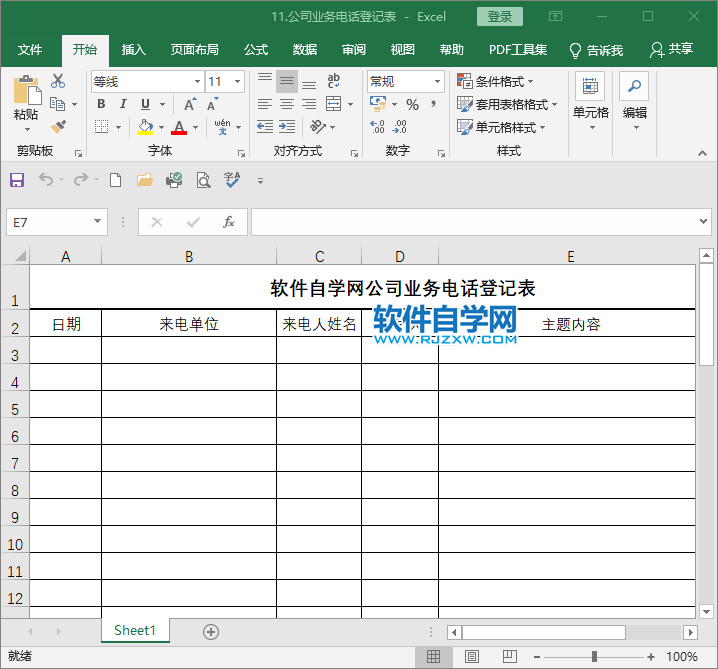Click the new blank document icon
The width and height of the screenshot is (718, 669).
pyautogui.click(x=115, y=180)
